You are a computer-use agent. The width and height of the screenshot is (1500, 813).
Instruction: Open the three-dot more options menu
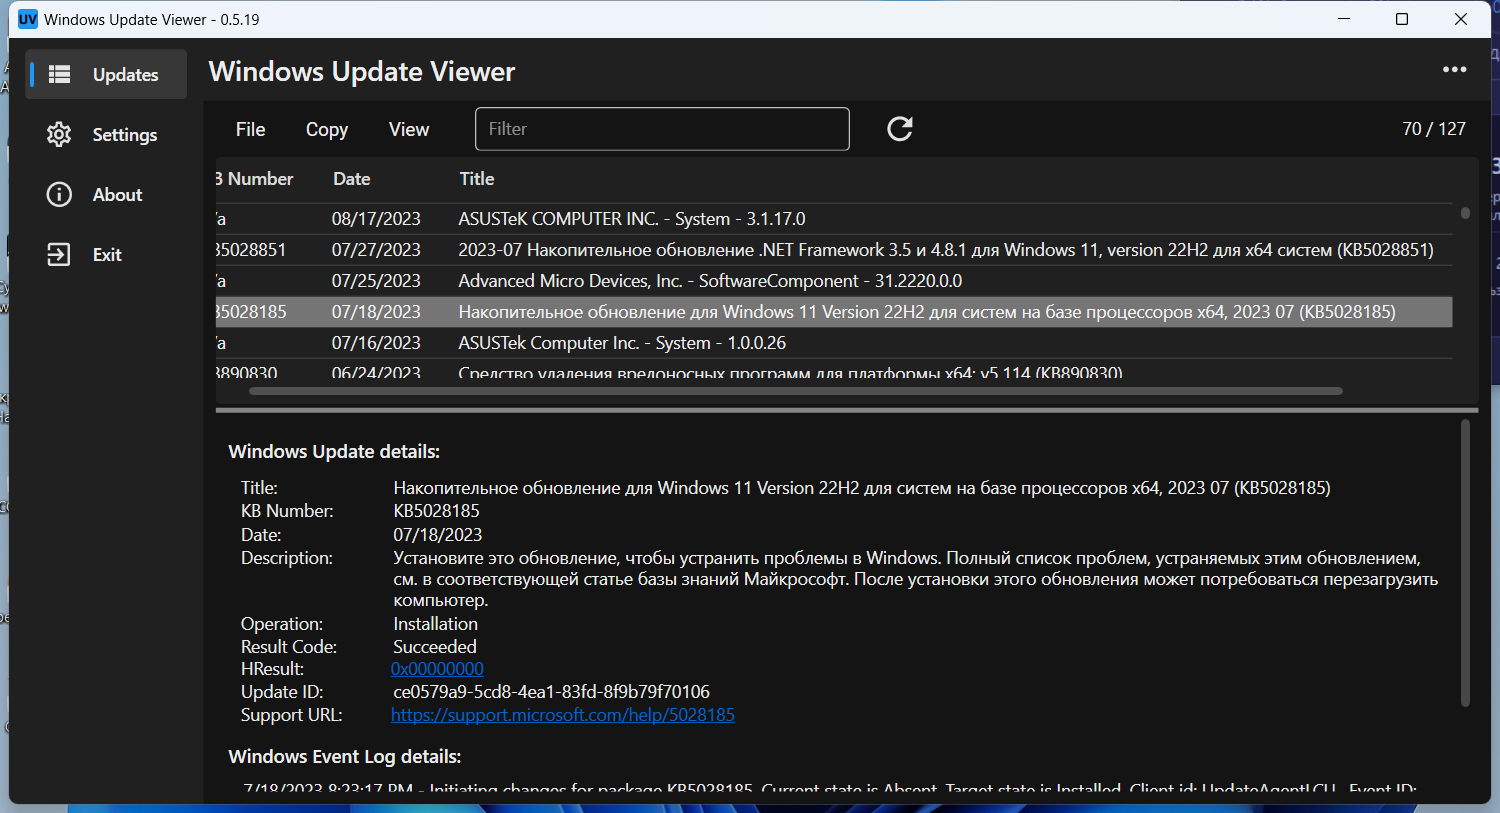1454,69
